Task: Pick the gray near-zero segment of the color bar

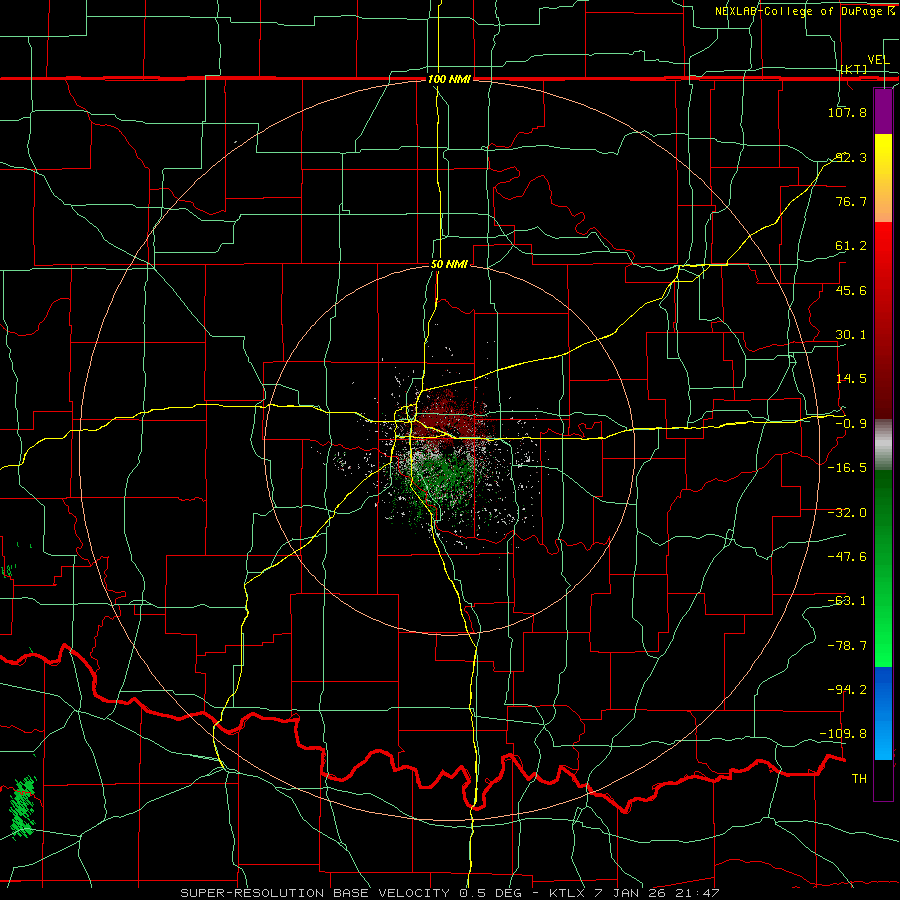Action: tap(883, 445)
